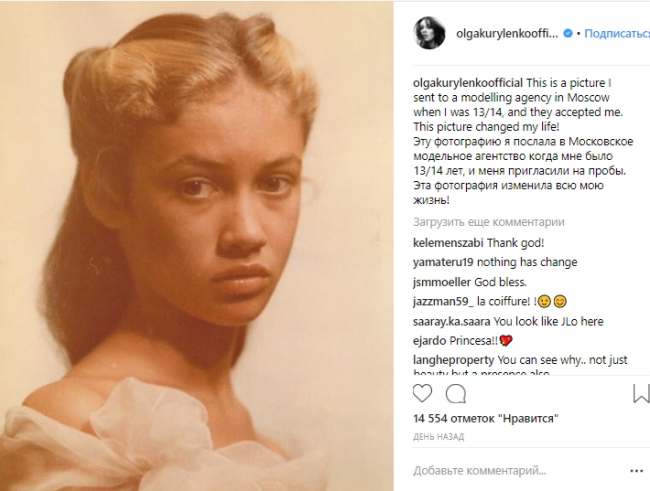
Task: Click the heart like icon
Action: pyautogui.click(x=422, y=393)
